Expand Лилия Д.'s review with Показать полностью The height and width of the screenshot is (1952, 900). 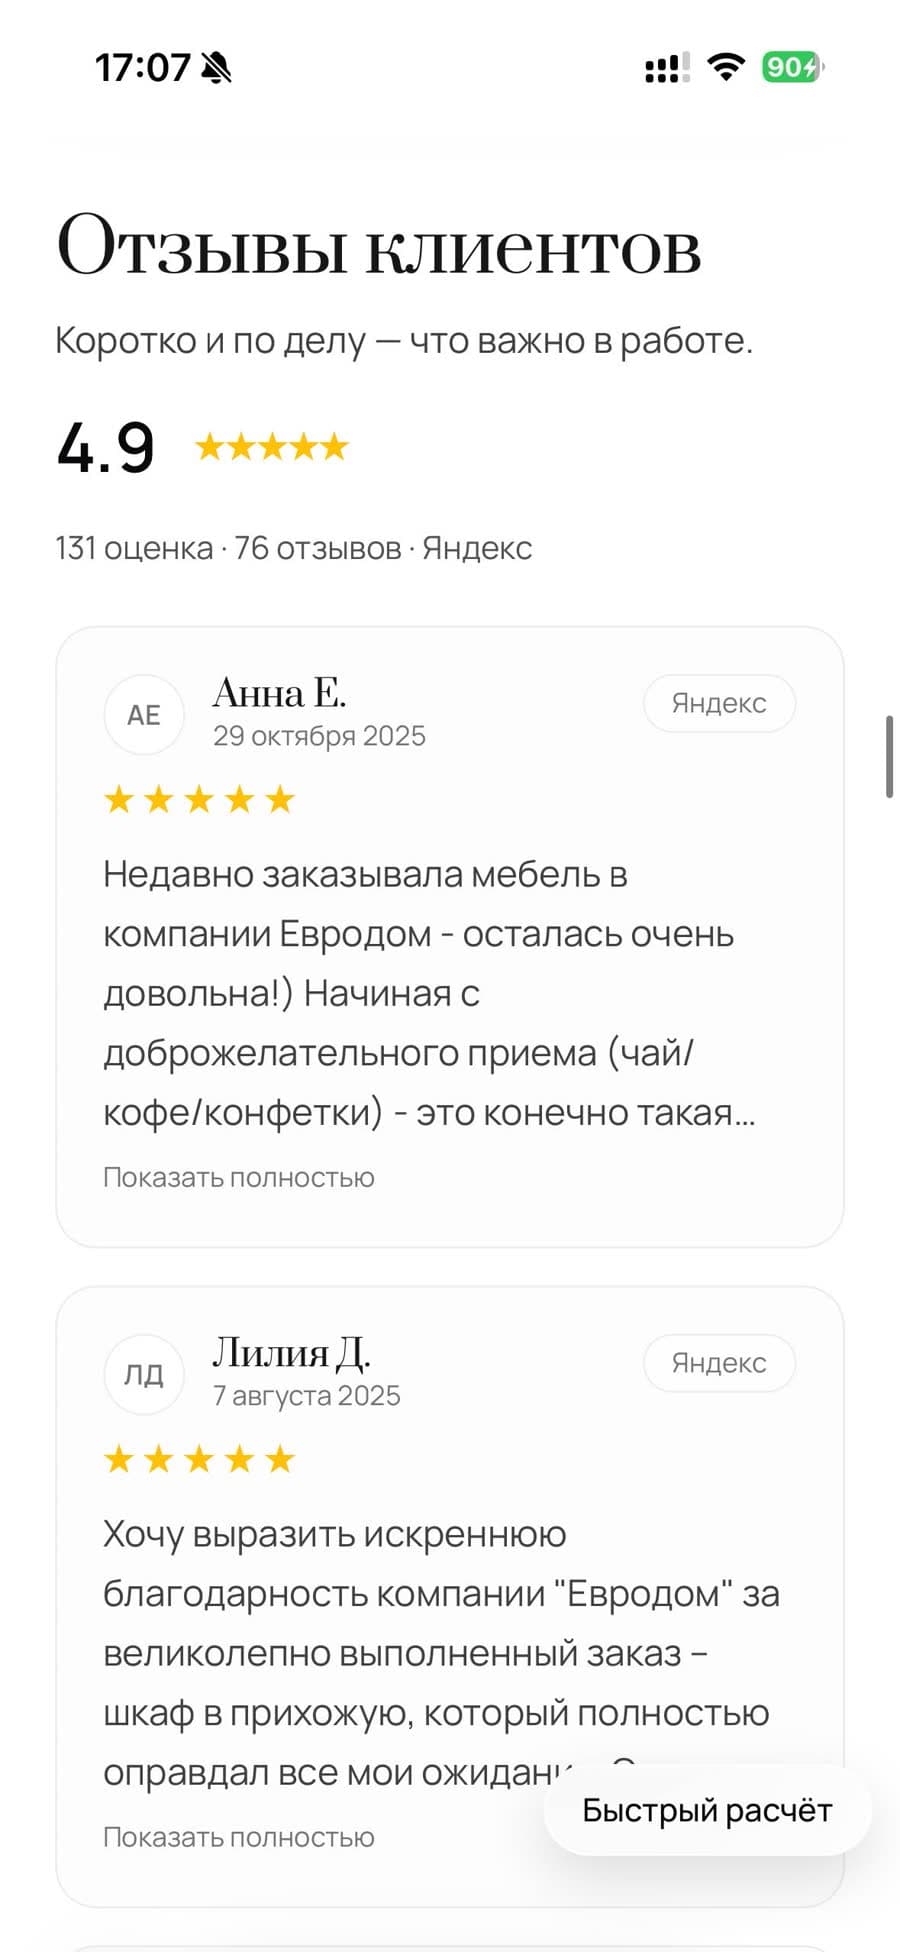[x=237, y=1836]
